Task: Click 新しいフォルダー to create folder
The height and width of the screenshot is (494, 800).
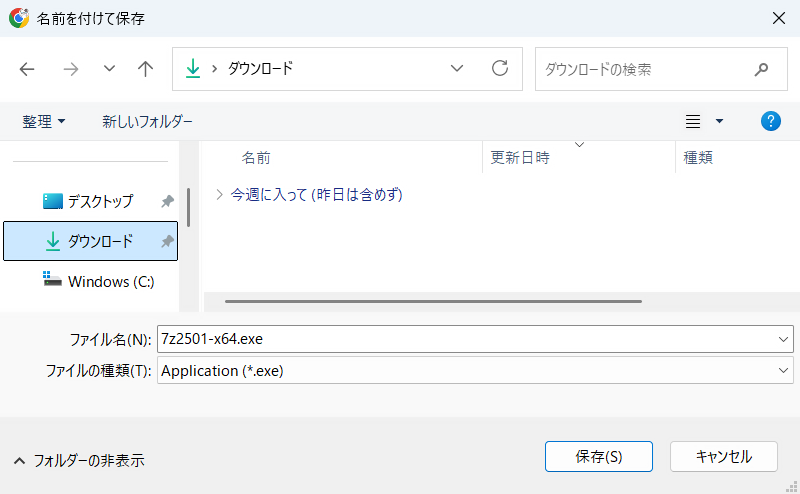Action: (147, 121)
